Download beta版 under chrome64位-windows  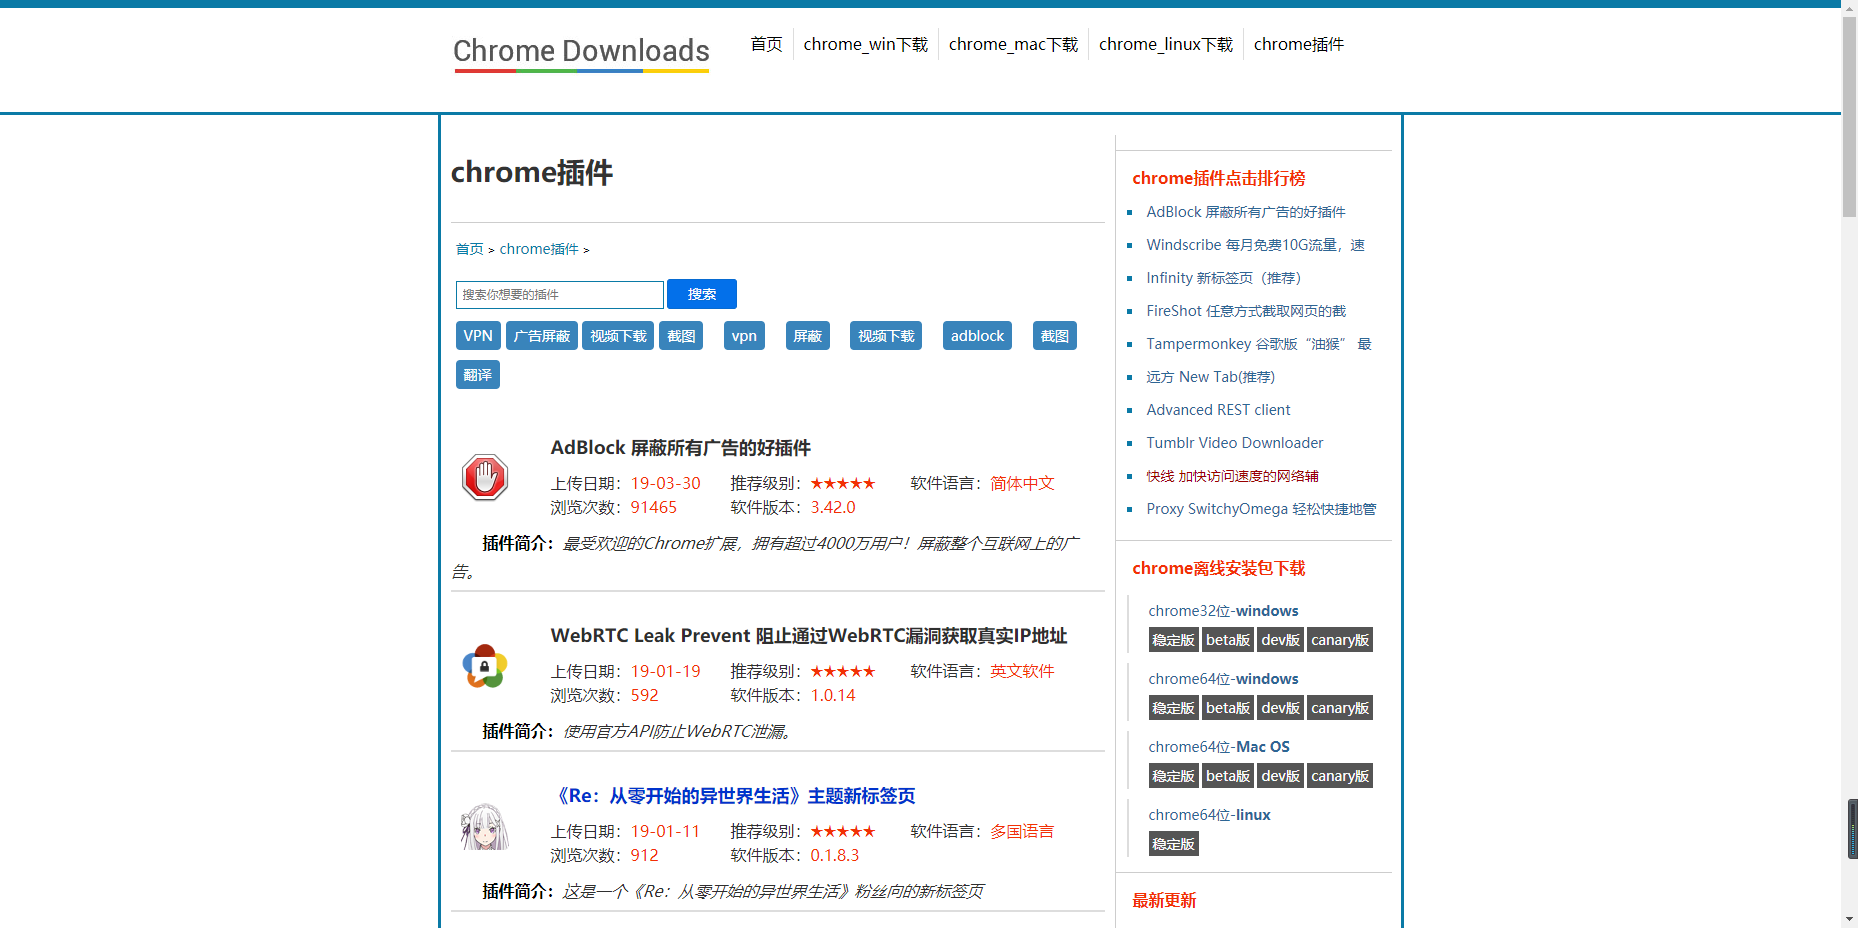1228,708
